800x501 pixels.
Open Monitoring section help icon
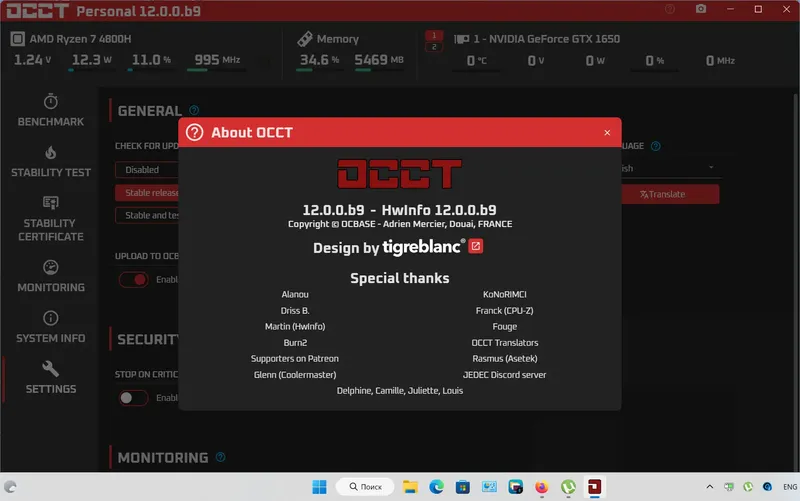click(220, 457)
